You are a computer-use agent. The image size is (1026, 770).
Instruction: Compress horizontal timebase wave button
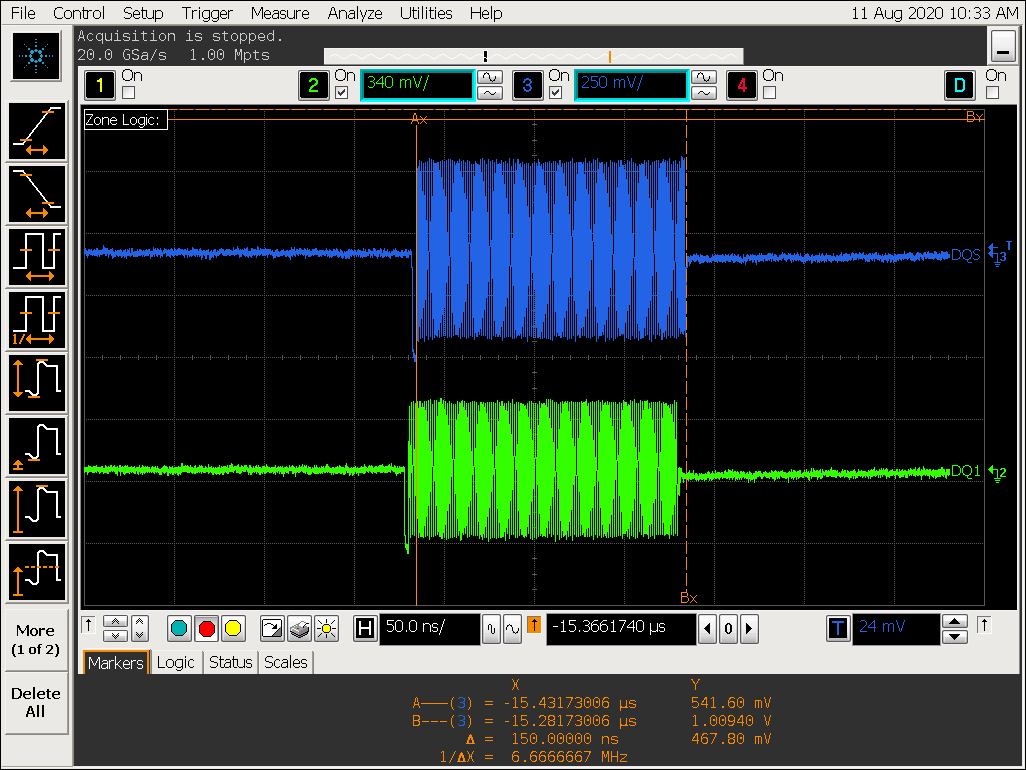coord(492,629)
